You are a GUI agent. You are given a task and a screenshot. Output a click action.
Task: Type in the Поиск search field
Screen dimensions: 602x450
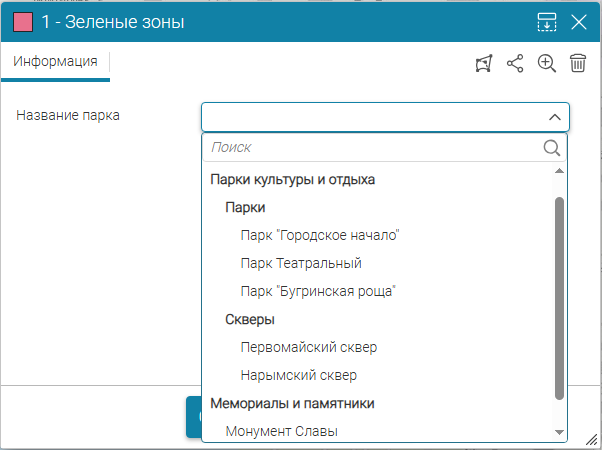click(372, 148)
